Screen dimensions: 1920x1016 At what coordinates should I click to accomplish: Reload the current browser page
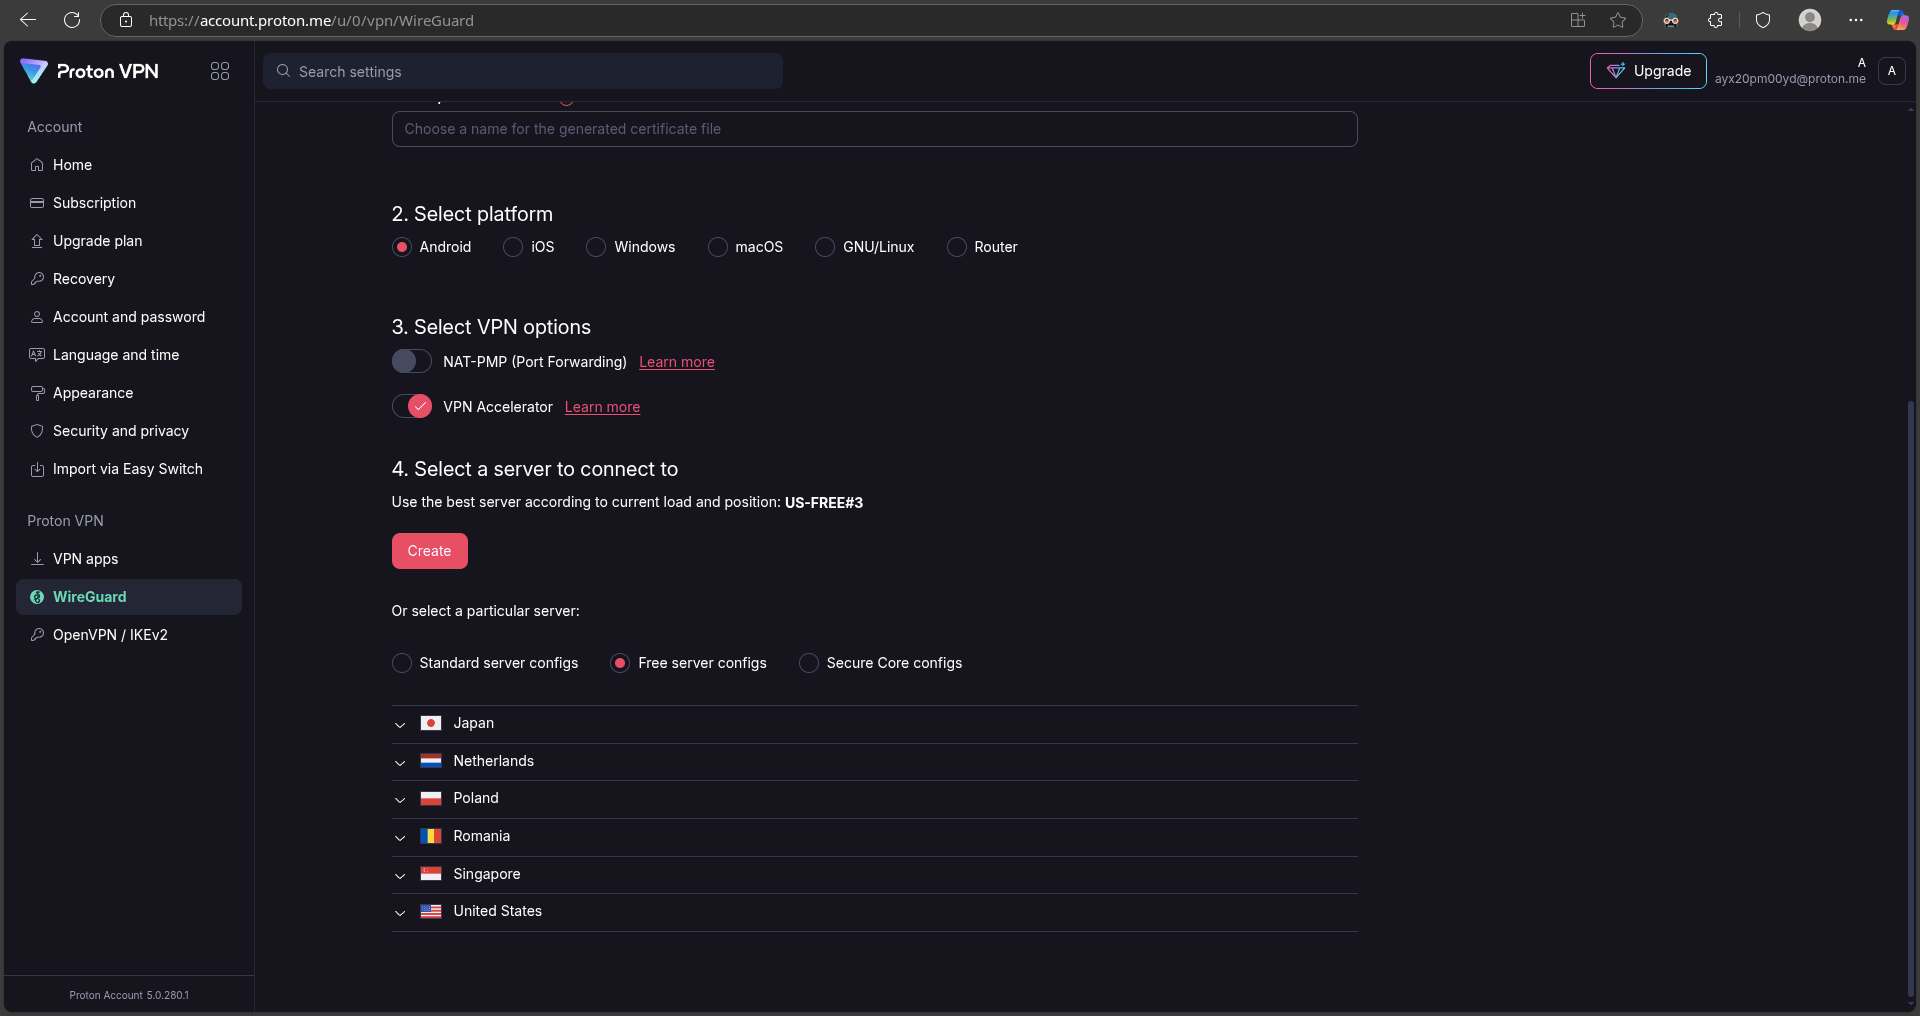pyautogui.click(x=72, y=20)
